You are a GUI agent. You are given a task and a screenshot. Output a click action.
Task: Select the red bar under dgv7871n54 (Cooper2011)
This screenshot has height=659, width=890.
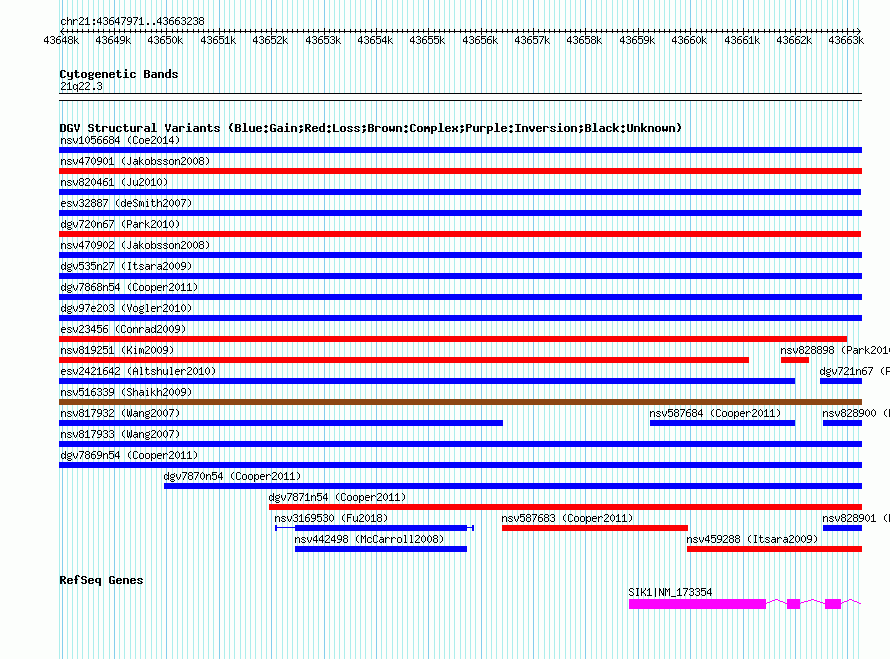(x=565, y=507)
